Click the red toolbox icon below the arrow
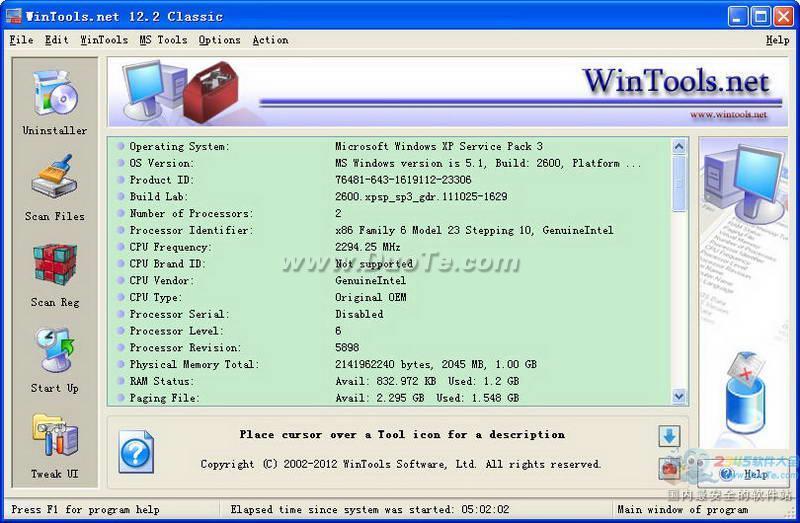This screenshot has width=800, height=523. 669,467
